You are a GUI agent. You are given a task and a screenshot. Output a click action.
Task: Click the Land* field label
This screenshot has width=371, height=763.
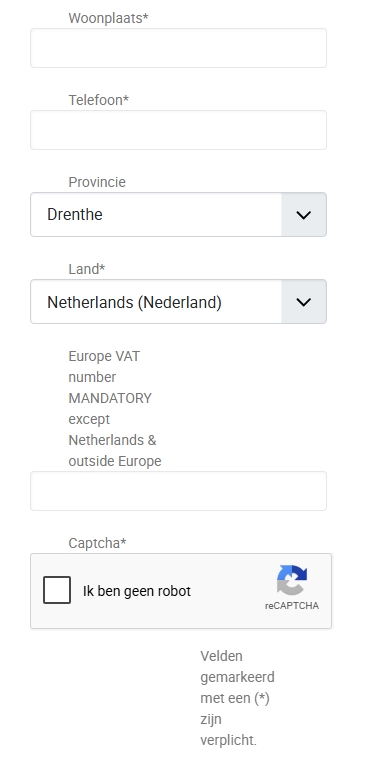tap(87, 269)
